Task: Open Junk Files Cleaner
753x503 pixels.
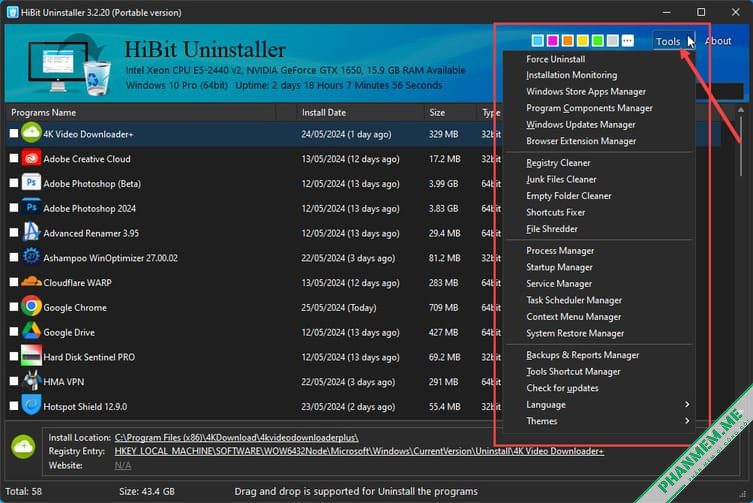Action: click(599, 179)
